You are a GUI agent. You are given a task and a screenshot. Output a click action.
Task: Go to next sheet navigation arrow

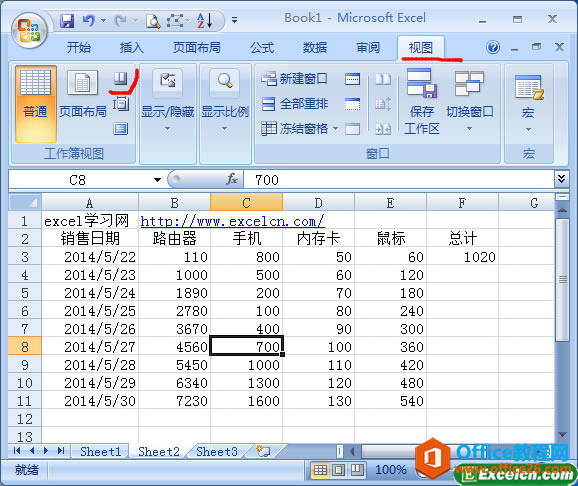point(46,450)
